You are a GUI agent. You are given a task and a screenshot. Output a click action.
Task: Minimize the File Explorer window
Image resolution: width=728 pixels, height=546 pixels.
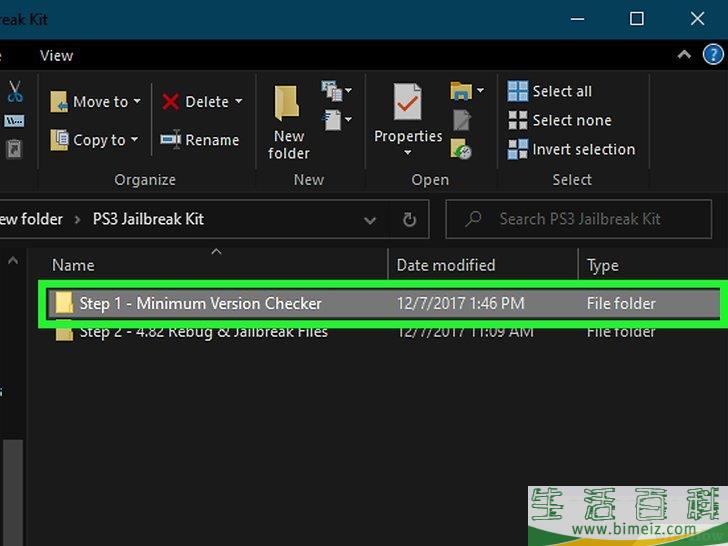(x=577, y=19)
